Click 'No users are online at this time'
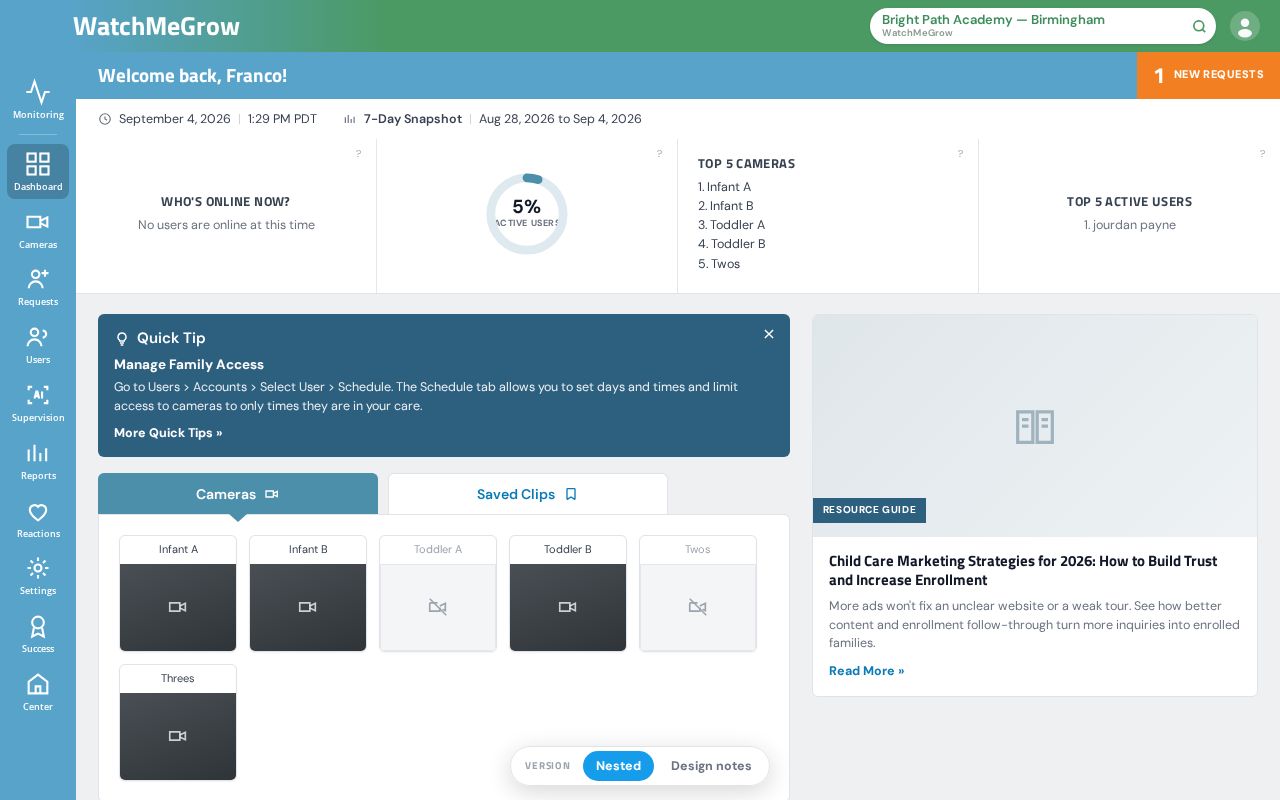 (226, 225)
